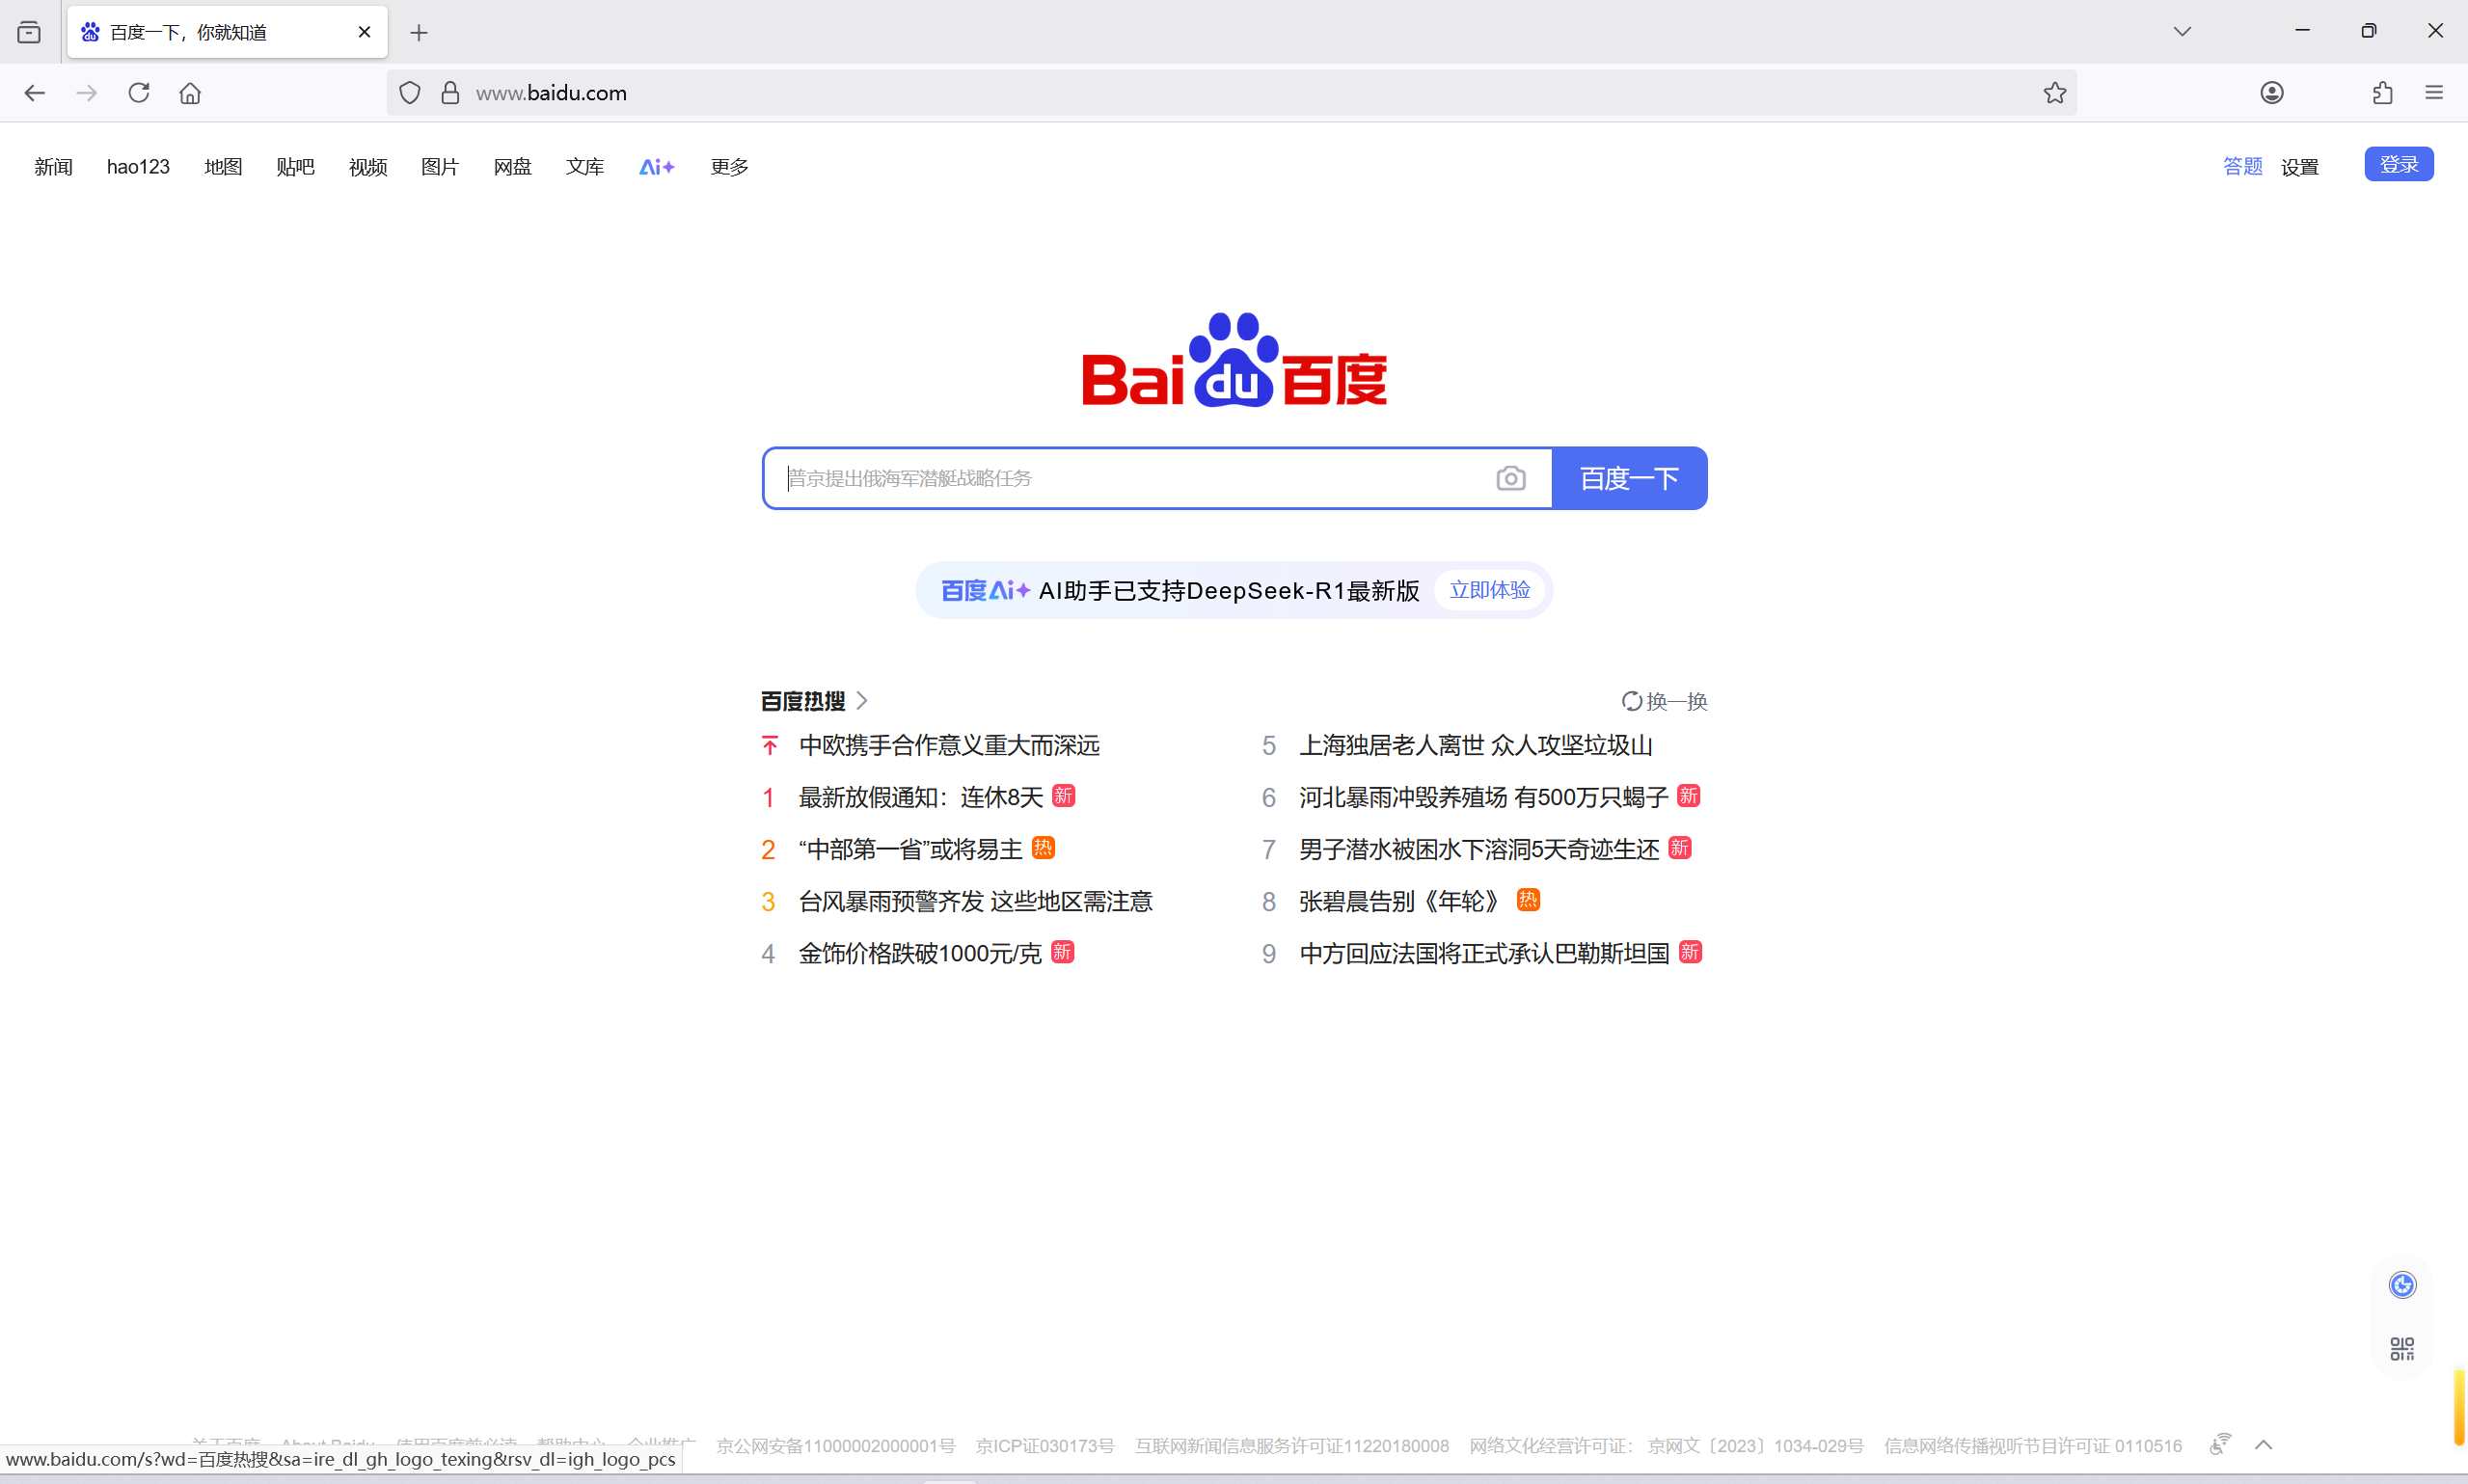
Task: Open the Baidu AI assistant floating icon
Action: (x=2403, y=1285)
